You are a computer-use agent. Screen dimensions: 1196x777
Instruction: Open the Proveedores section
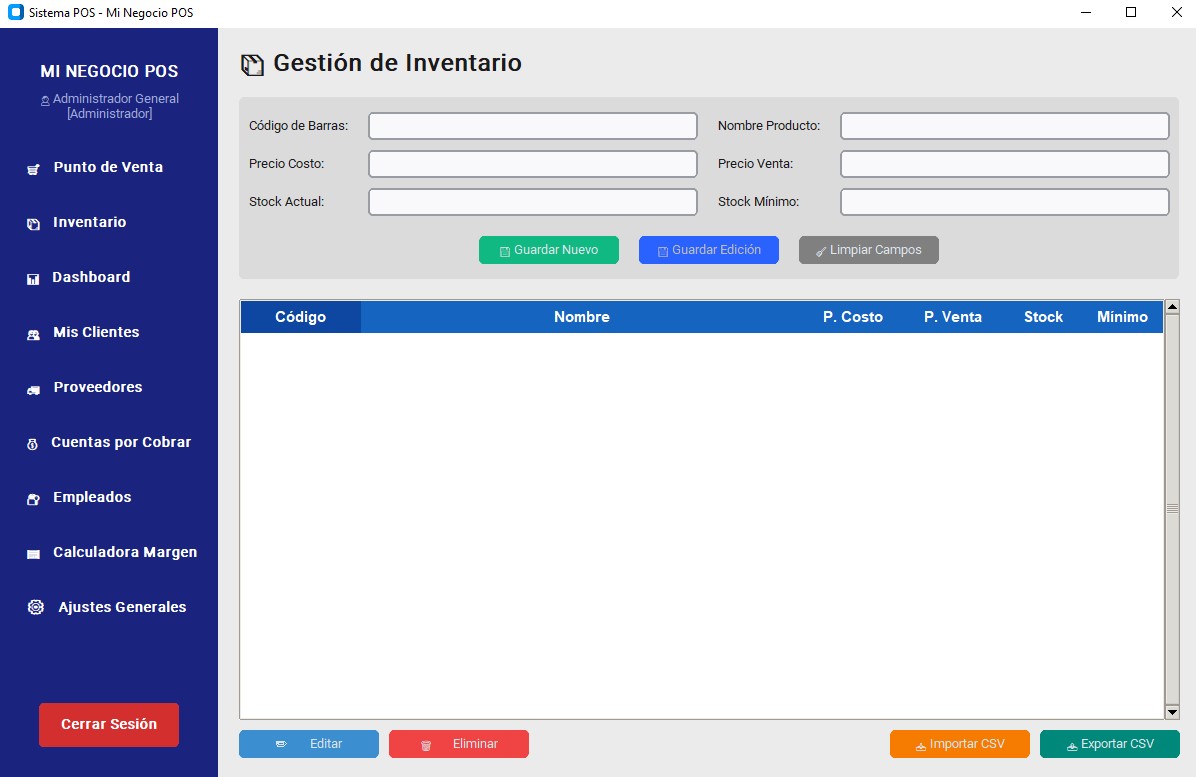pos(98,387)
